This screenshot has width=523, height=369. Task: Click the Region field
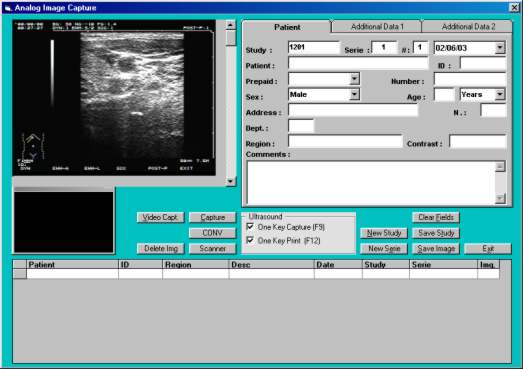pyautogui.click(x=345, y=141)
